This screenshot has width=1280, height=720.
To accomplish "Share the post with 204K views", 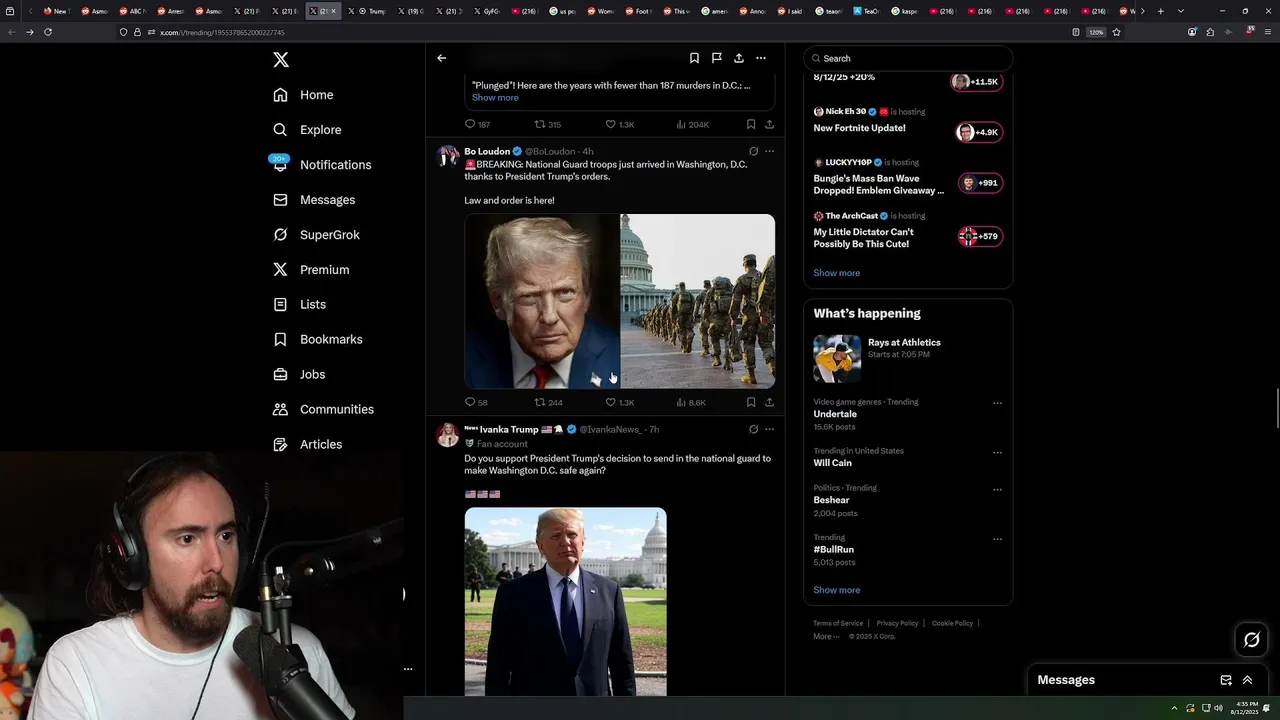I will (769, 124).
